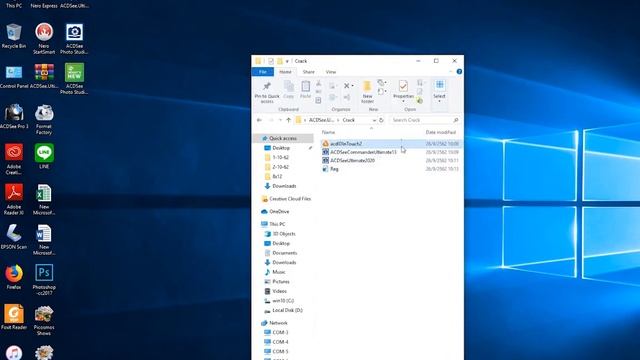
Task: Switch to the Home ribbon tab
Action: click(x=285, y=72)
